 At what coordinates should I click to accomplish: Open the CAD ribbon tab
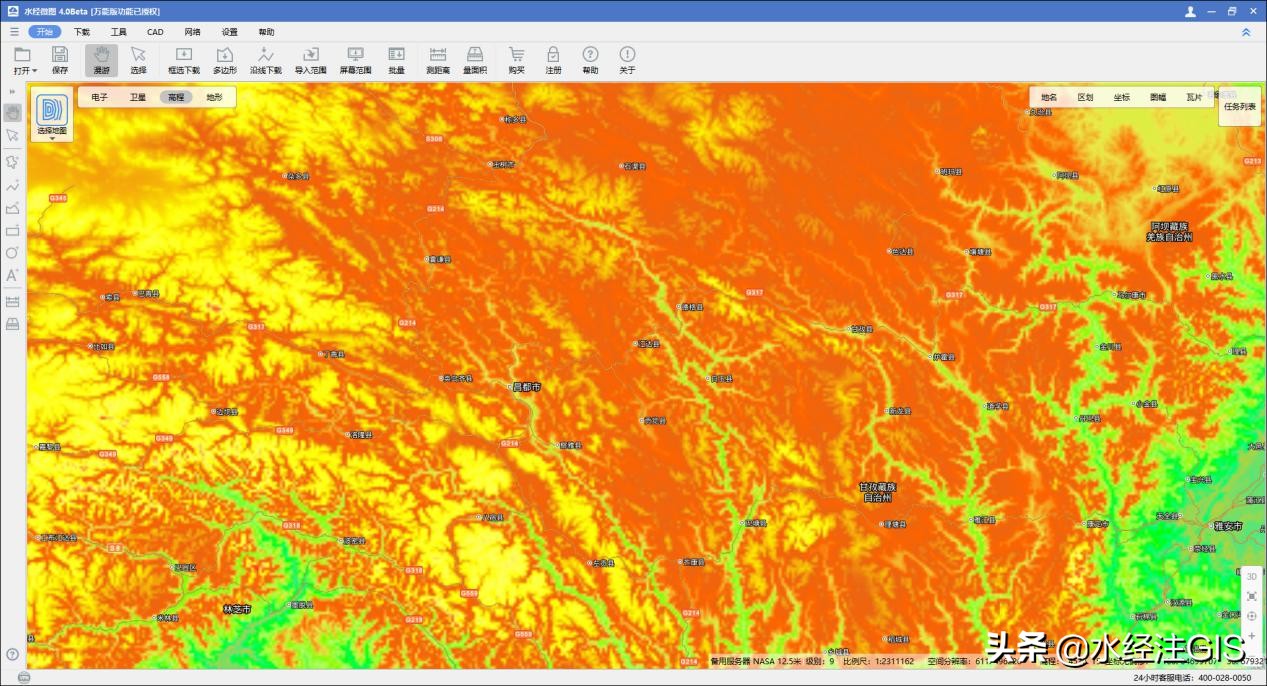coord(155,32)
